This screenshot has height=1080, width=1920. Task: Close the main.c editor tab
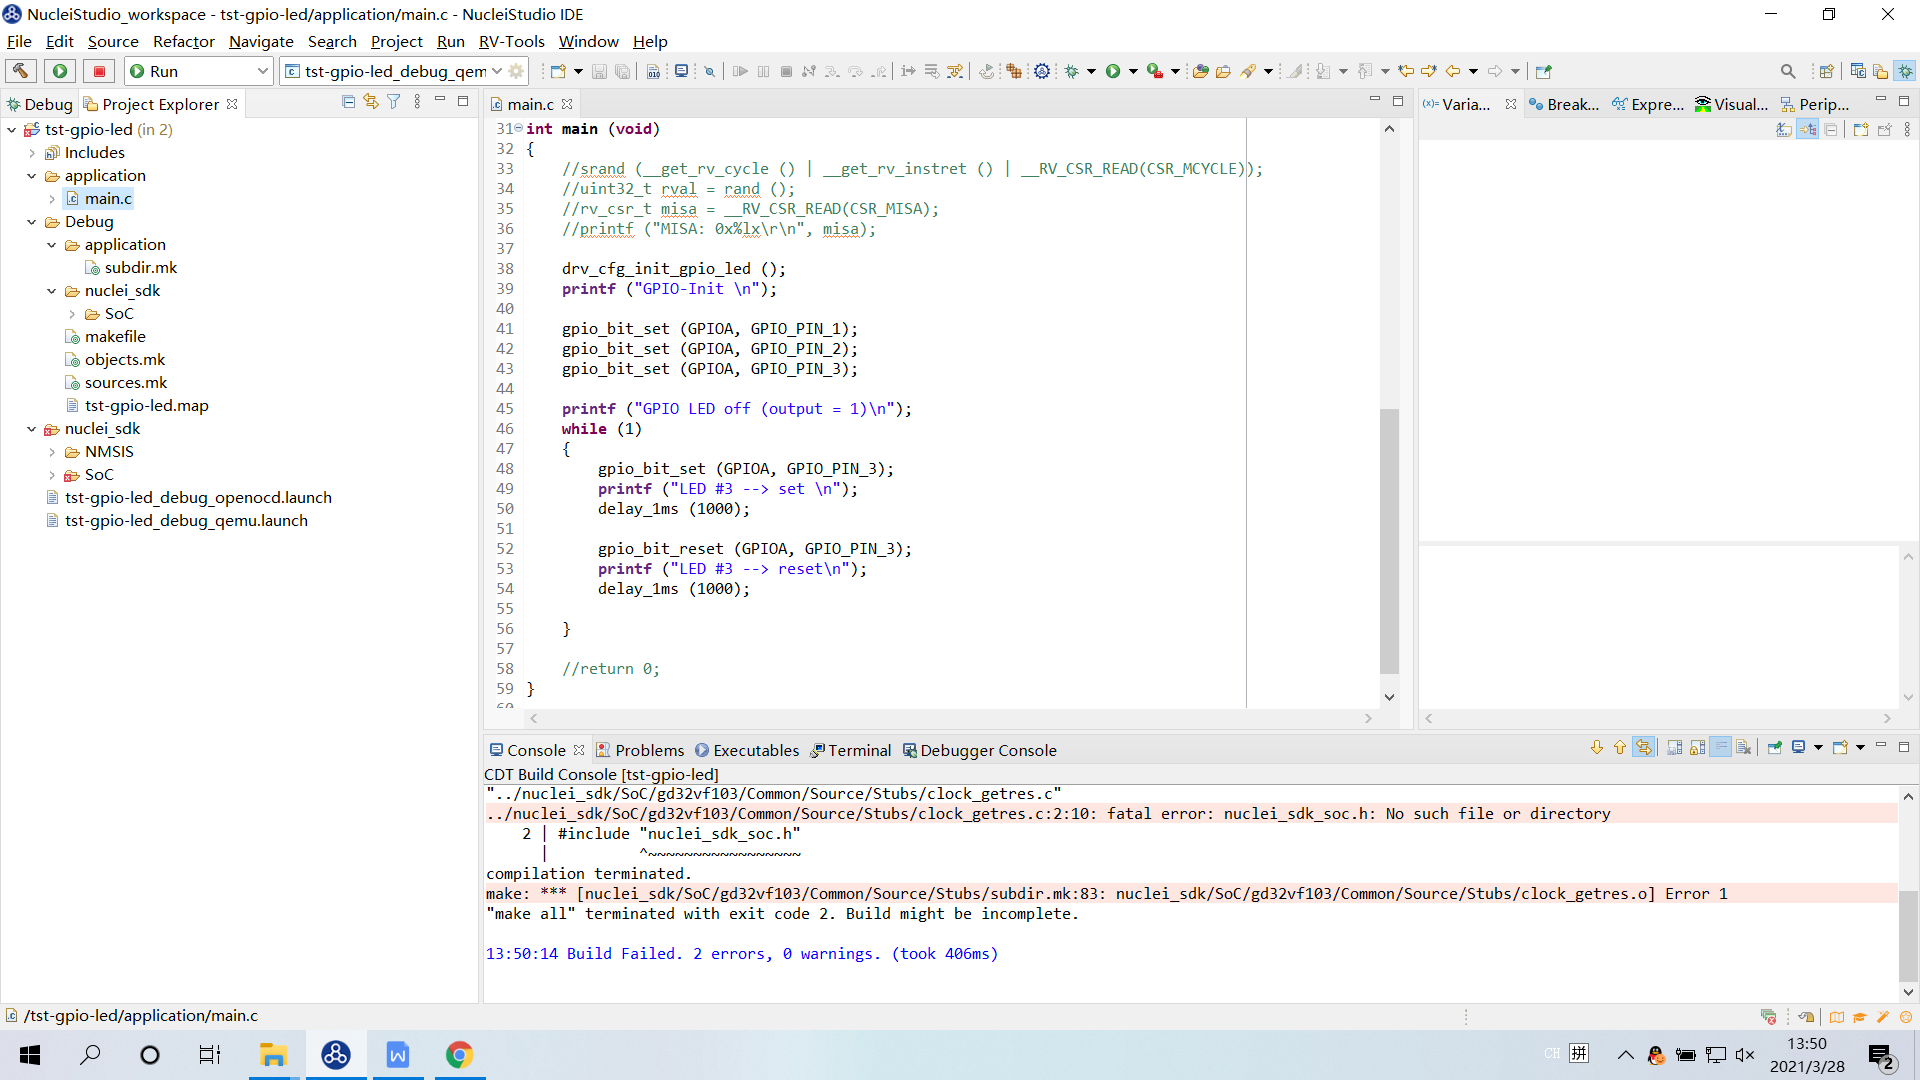point(567,104)
